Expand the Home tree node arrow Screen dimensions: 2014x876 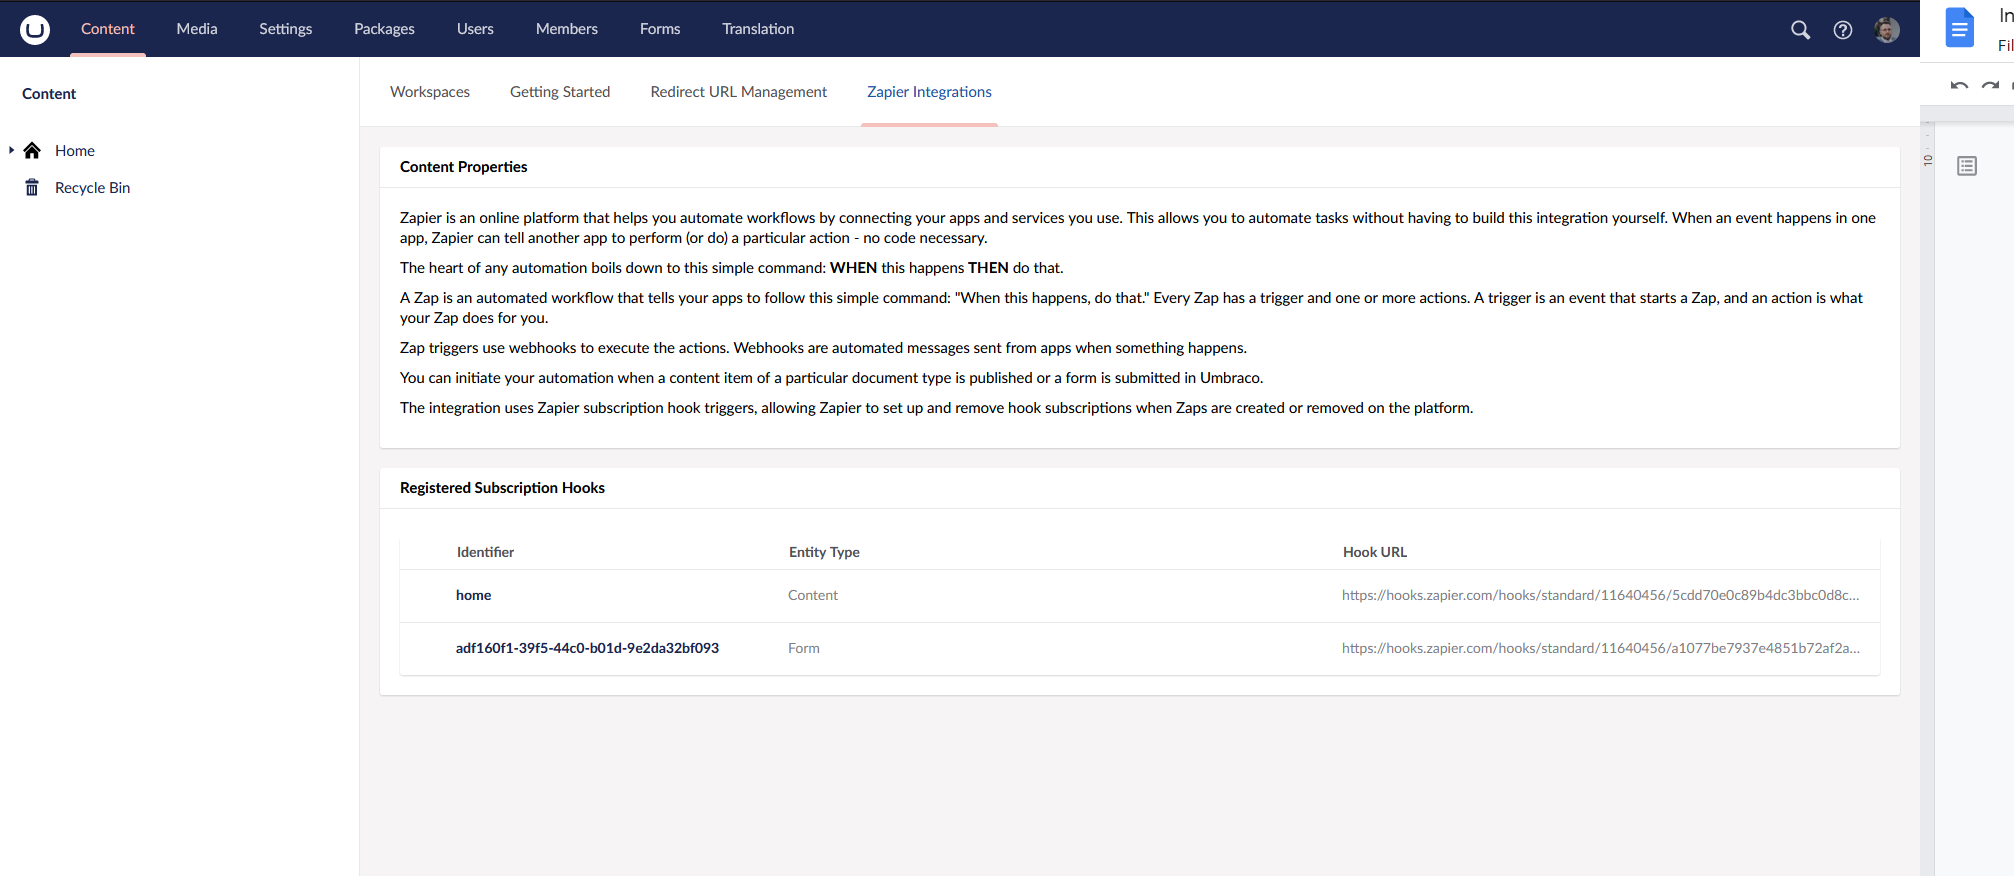(x=11, y=151)
